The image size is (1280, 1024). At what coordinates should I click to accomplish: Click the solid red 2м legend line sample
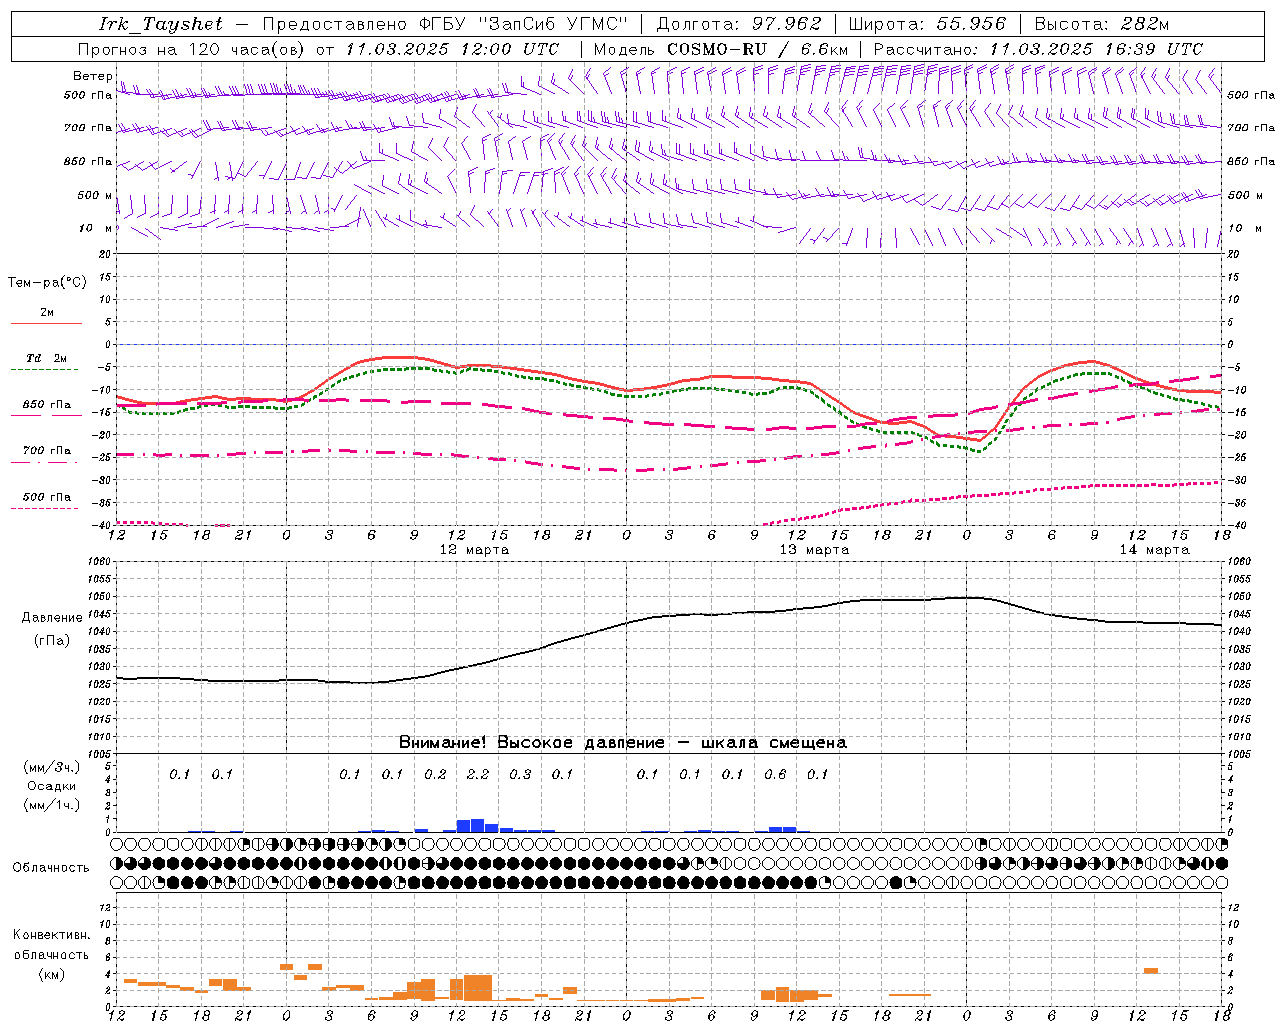(46, 324)
